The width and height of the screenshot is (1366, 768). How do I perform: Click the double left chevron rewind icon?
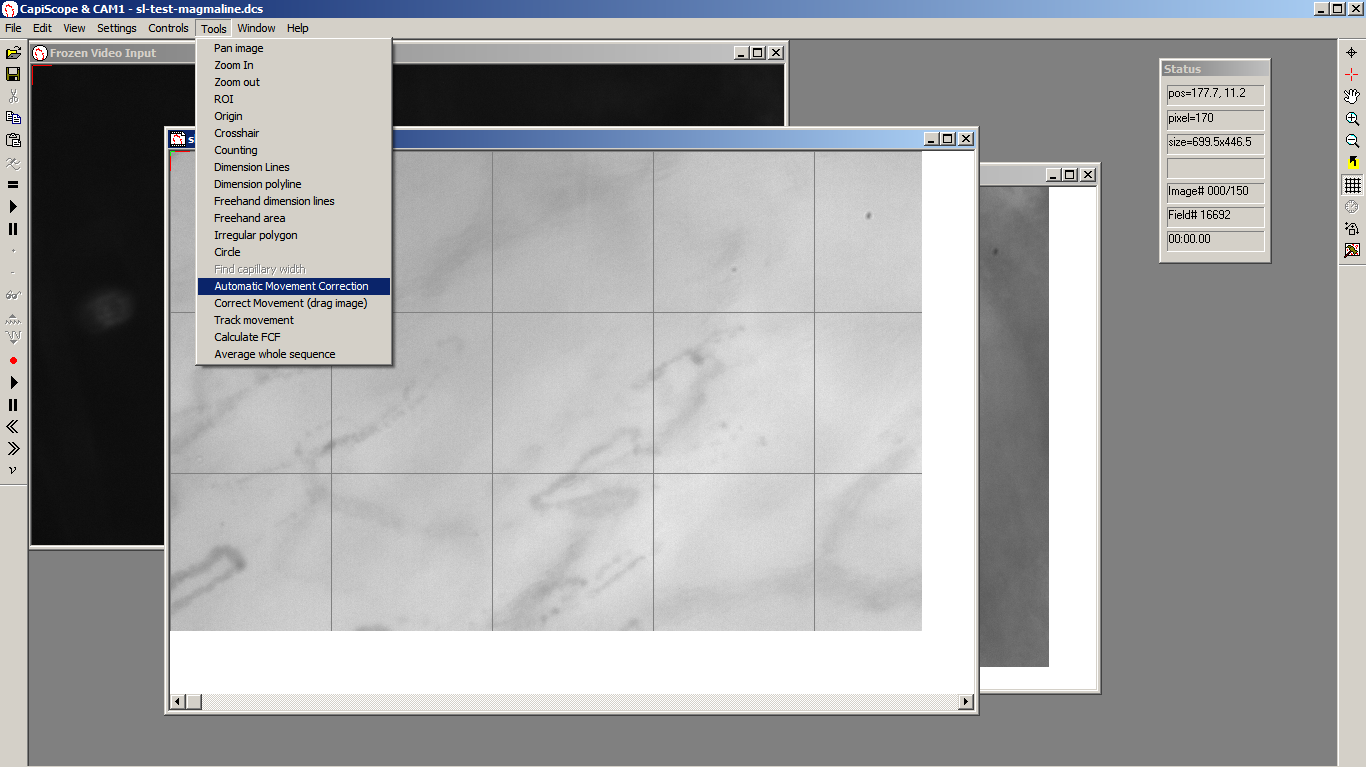pyautogui.click(x=13, y=426)
